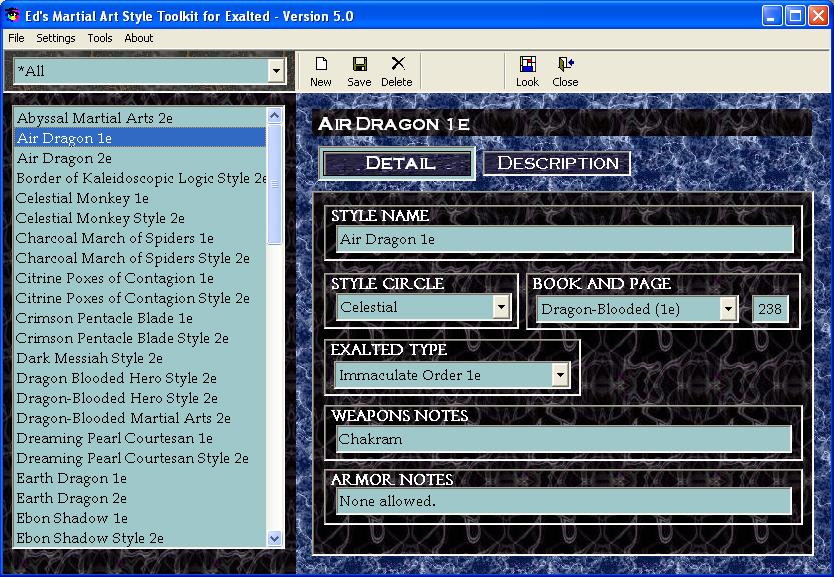Viewport: 834px width, 577px height.
Task: Open the Tools menu
Action: pos(100,38)
